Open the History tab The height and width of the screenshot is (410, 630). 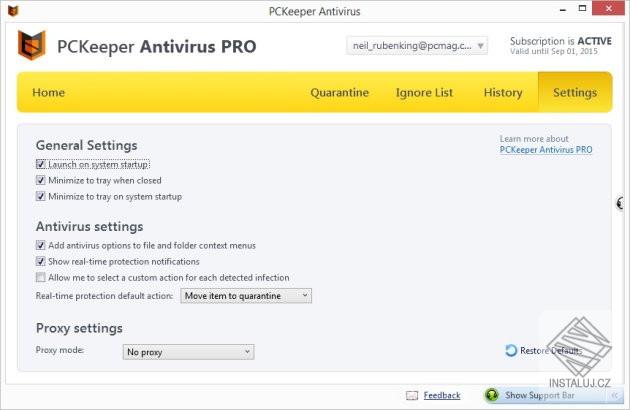coord(503,92)
